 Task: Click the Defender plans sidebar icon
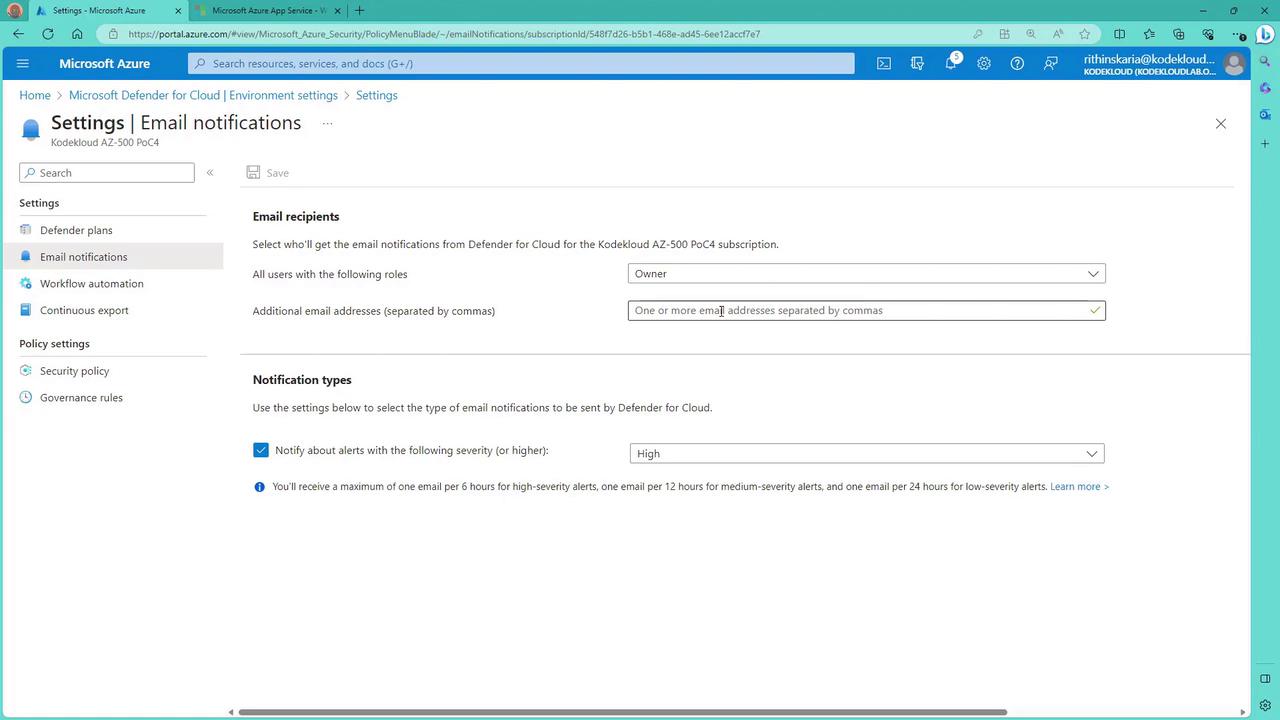pos(26,230)
